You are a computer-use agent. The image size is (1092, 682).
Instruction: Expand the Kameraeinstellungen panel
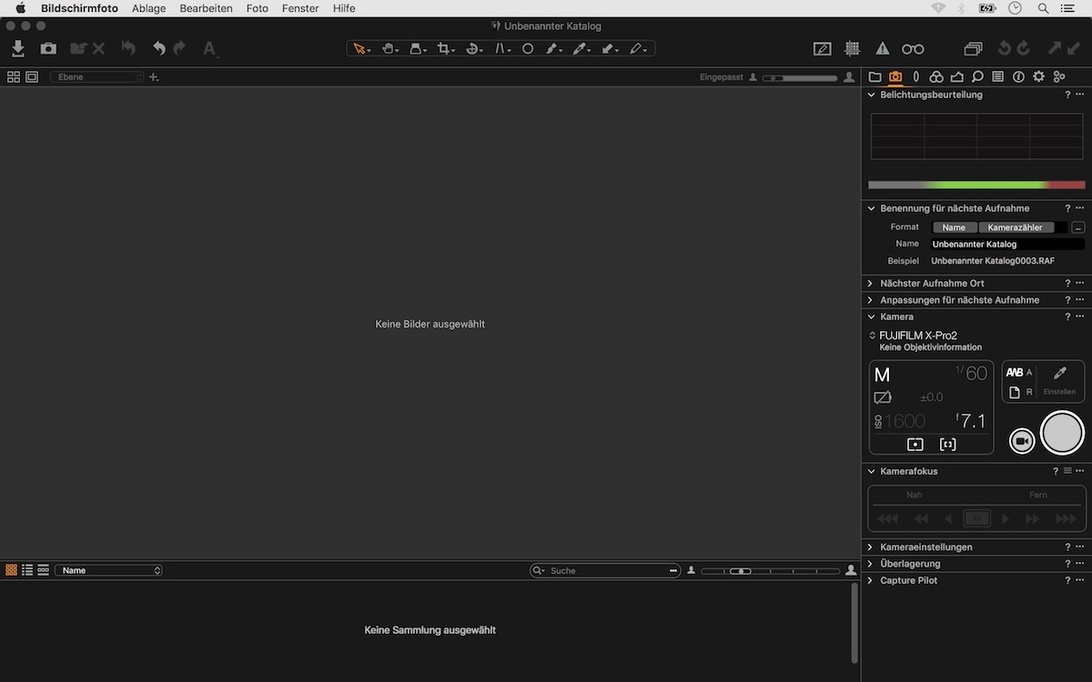925,547
